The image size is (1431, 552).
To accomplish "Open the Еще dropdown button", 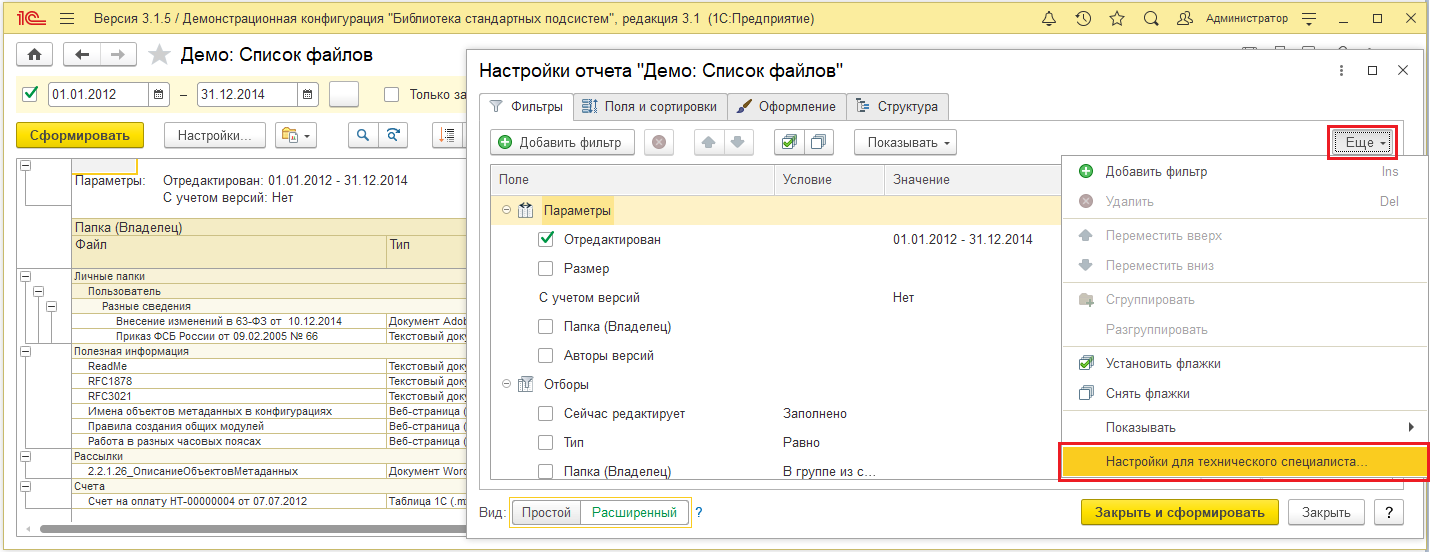I will click(x=1363, y=143).
